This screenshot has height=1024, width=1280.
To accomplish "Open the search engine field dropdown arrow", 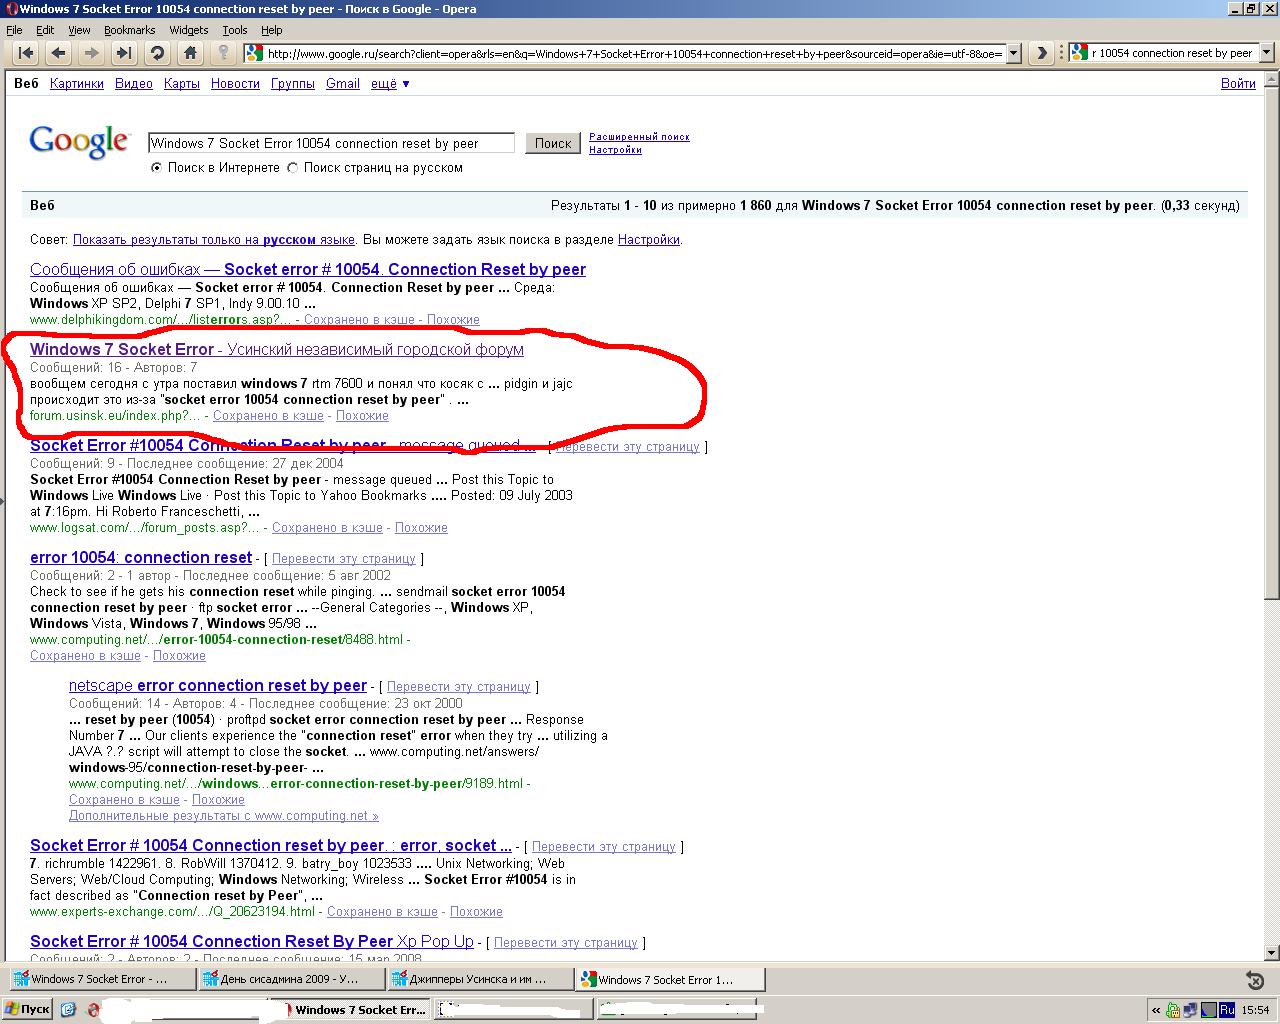I will pyautogui.click(x=1267, y=53).
